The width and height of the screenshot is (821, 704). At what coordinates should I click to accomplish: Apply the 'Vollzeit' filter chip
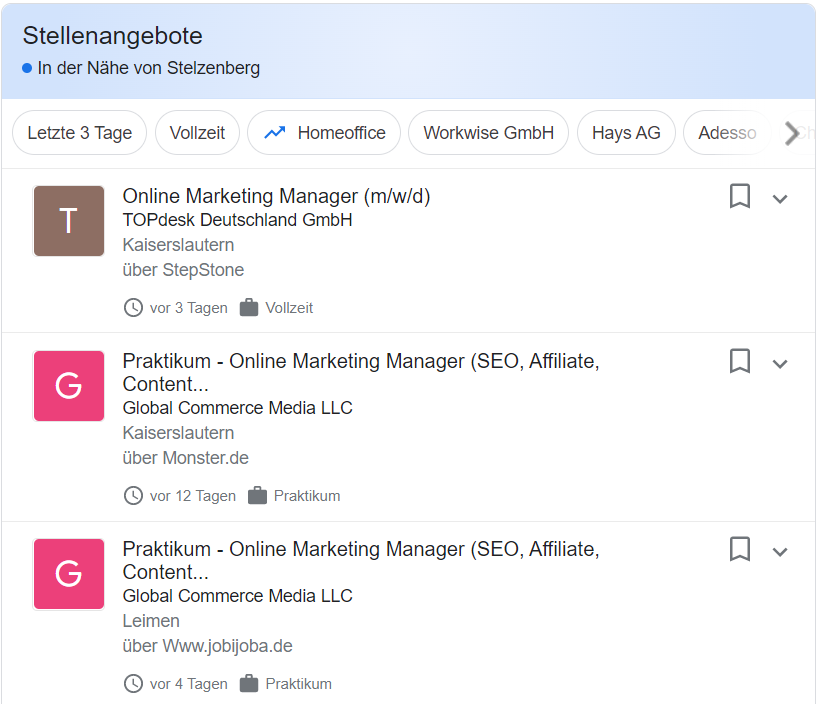(197, 133)
